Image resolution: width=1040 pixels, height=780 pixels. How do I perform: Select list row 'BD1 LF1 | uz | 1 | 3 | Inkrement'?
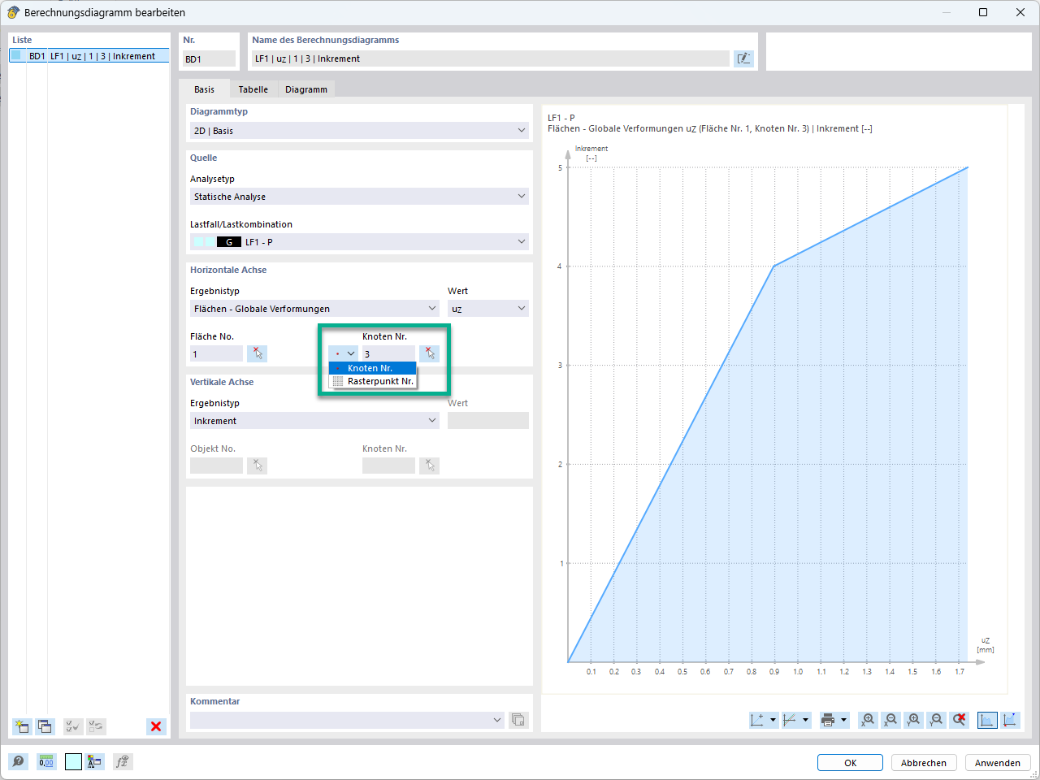90,56
